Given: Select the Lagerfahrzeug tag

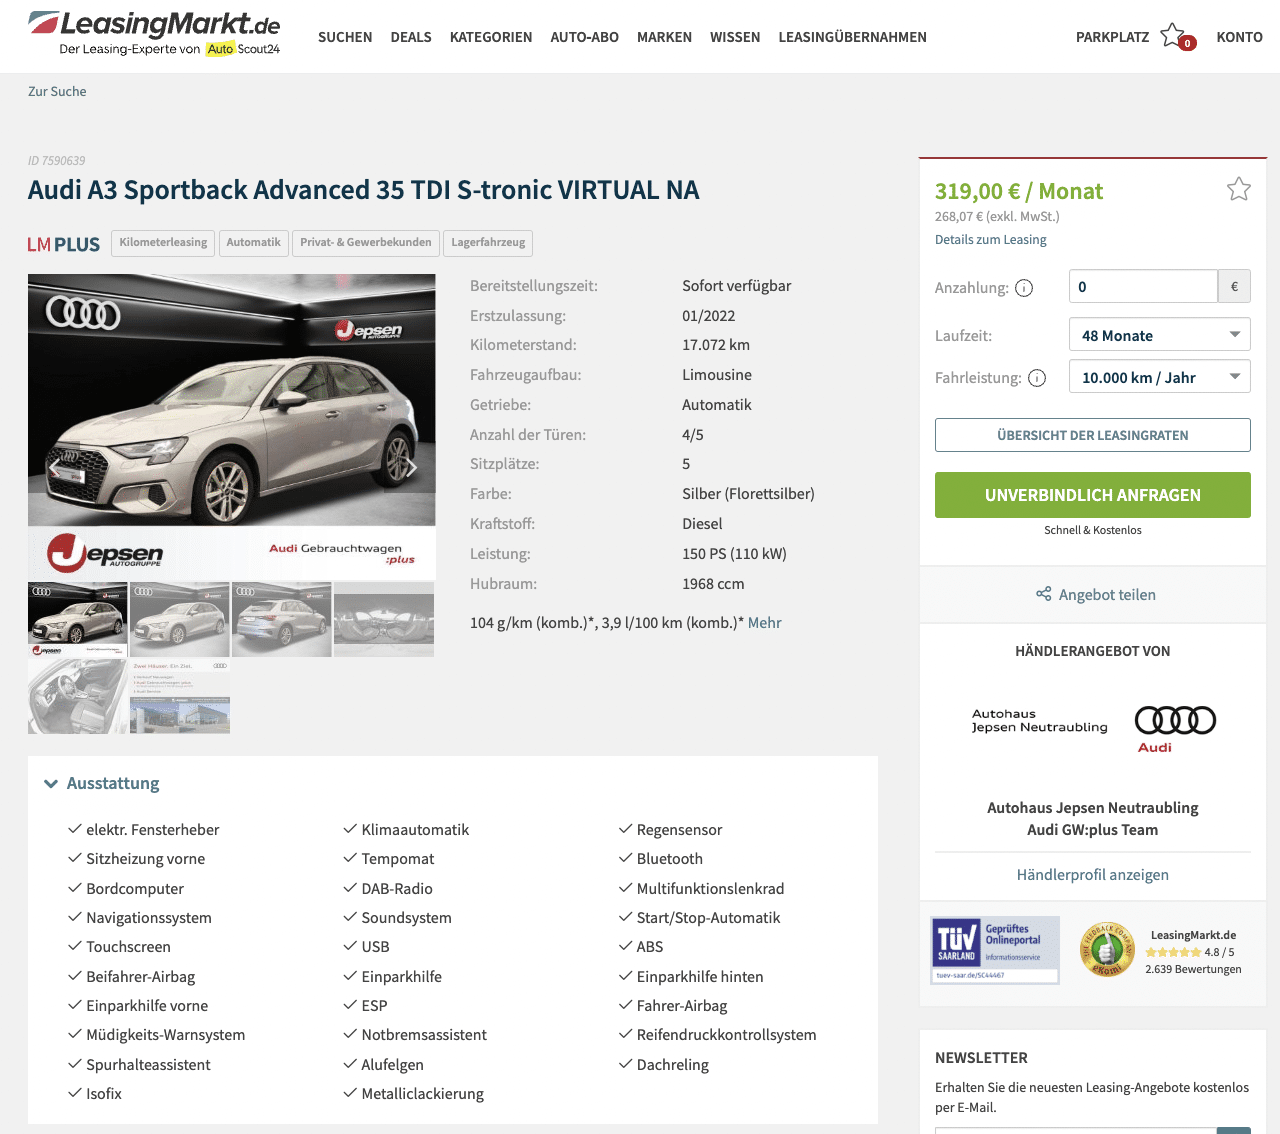Looking at the screenshot, I should coord(488,243).
